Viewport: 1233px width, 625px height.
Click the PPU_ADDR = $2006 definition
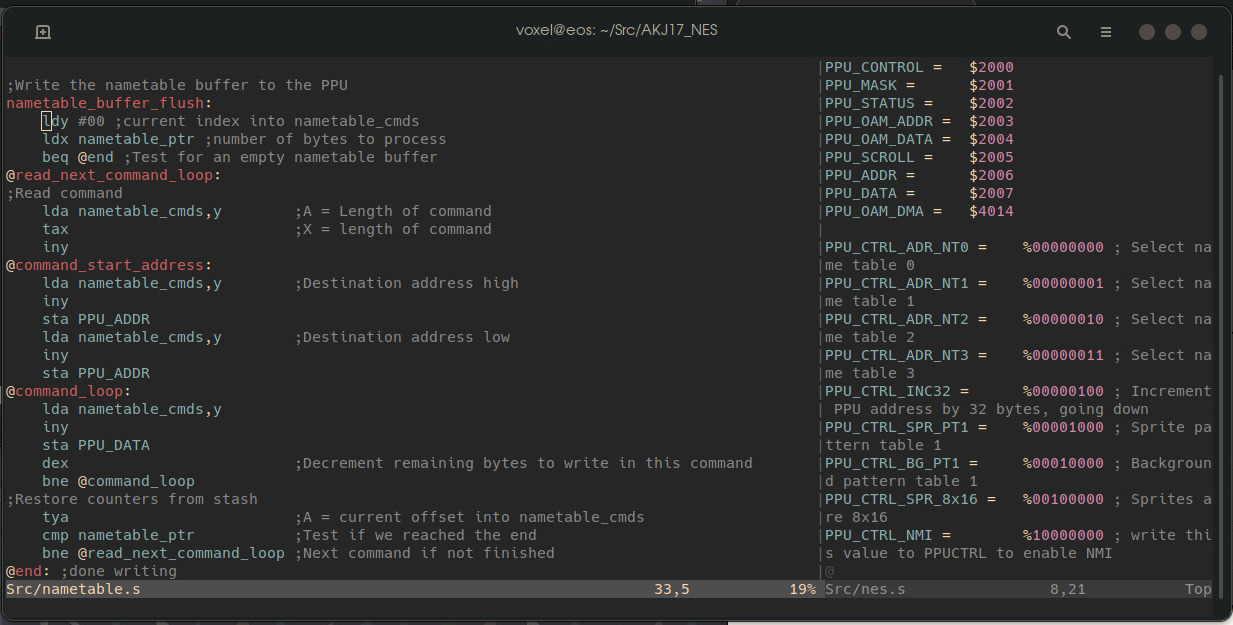tap(919, 175)
